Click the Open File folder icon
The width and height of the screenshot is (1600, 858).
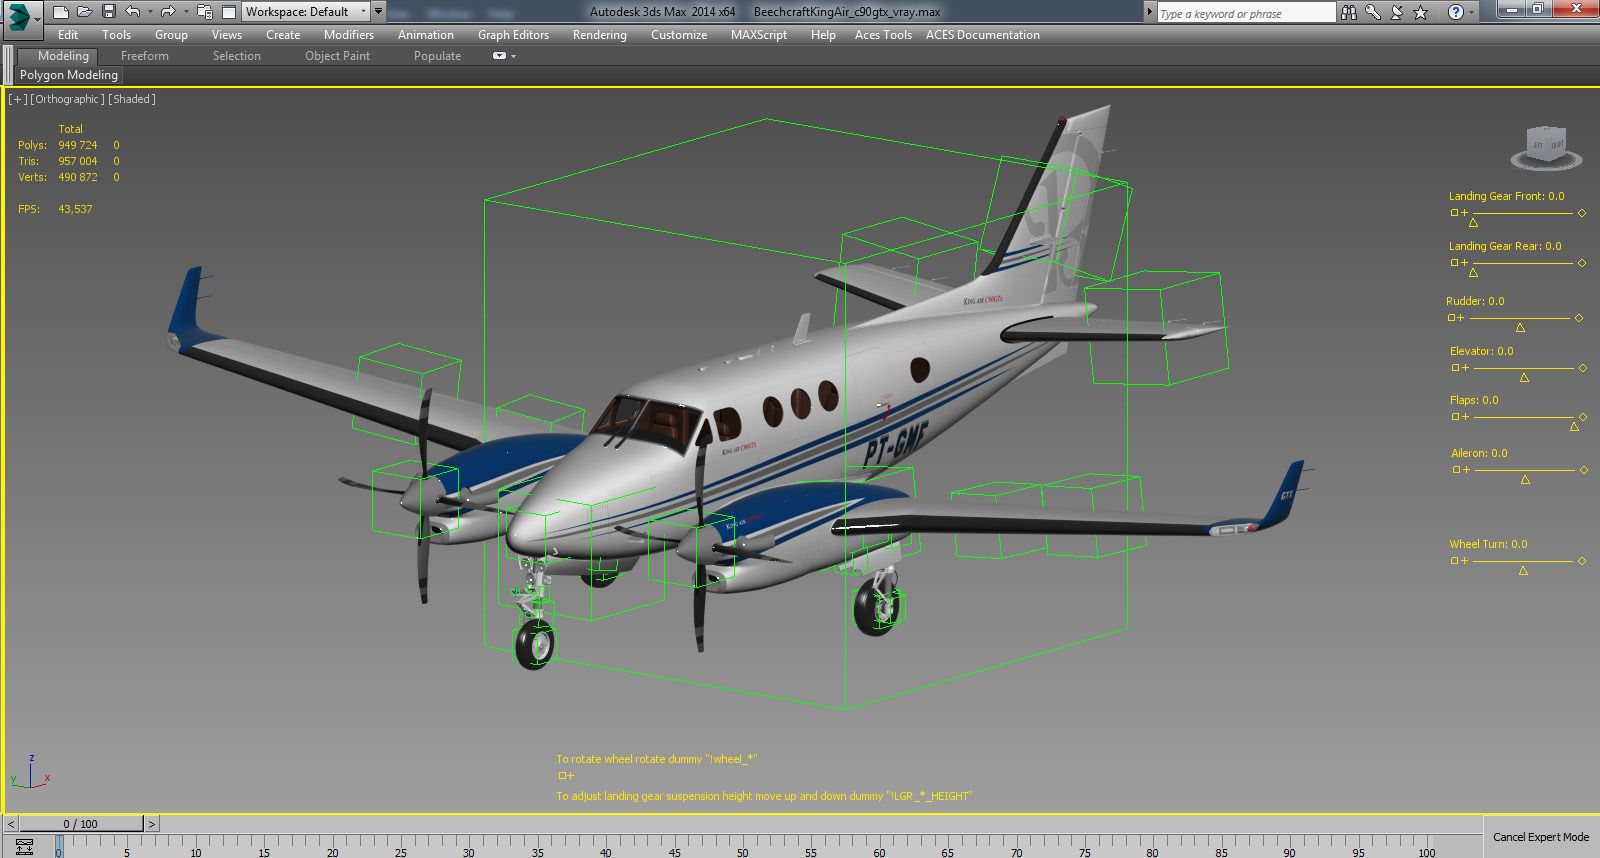tap(85, 12)
